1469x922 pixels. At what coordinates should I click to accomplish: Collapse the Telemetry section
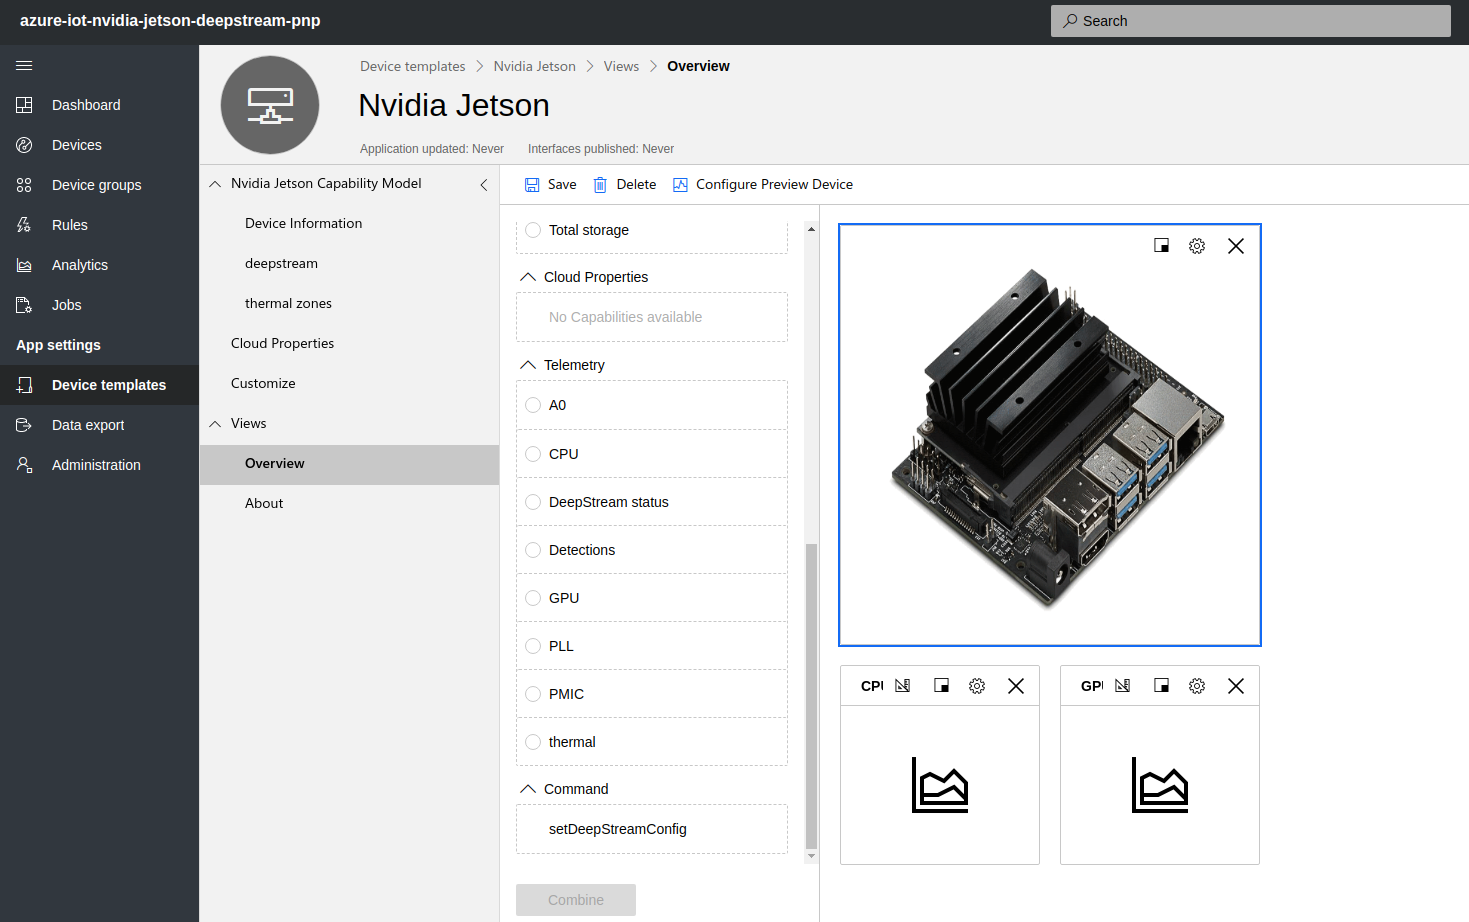528,365
